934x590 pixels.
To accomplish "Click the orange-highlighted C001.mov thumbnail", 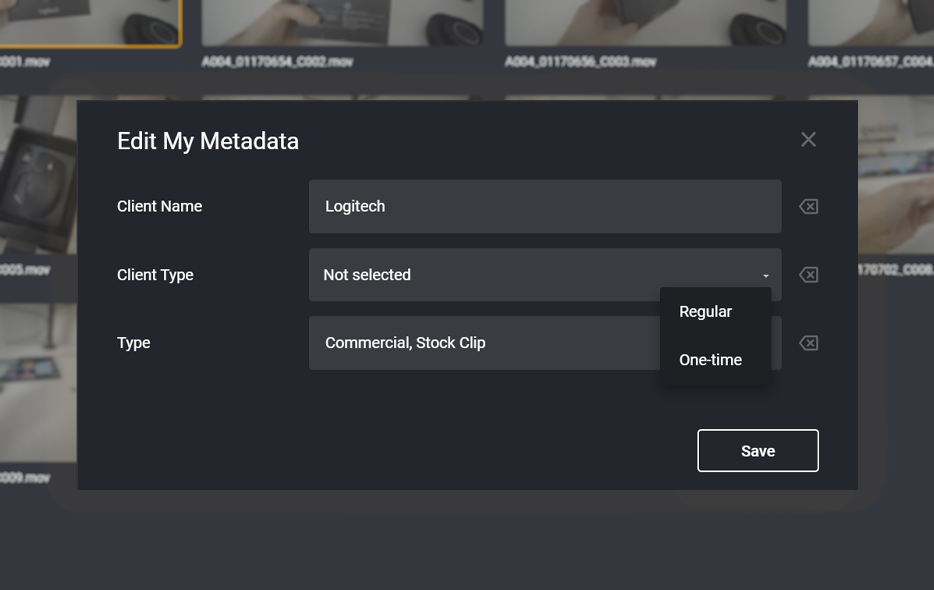I will click(90, 22).
